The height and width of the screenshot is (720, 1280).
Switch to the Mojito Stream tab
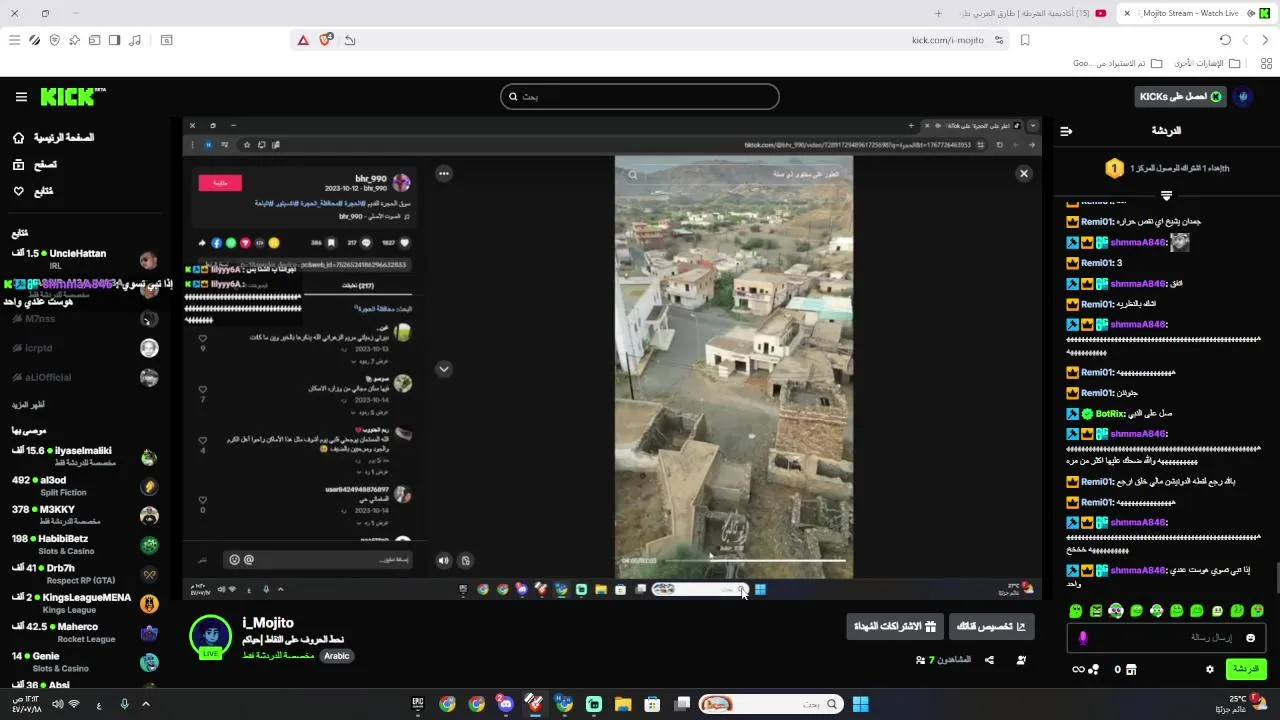[1195, 13]
